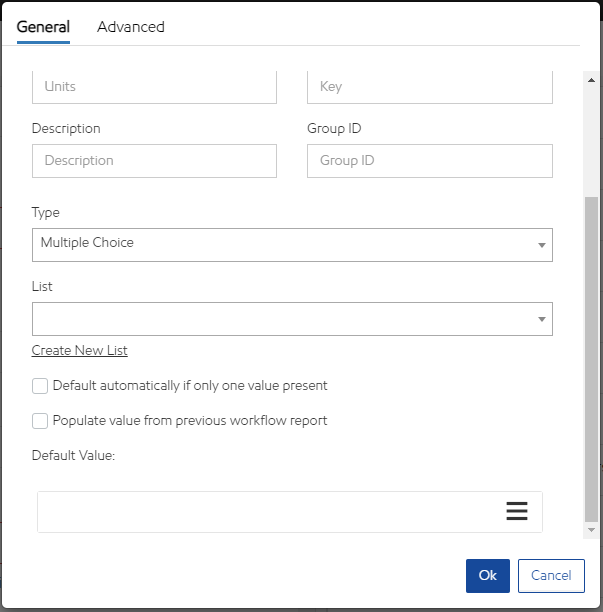Open the Multiple Choice Type combo box
This screenshot has width=603, height=612.
(x=280, y=244)
